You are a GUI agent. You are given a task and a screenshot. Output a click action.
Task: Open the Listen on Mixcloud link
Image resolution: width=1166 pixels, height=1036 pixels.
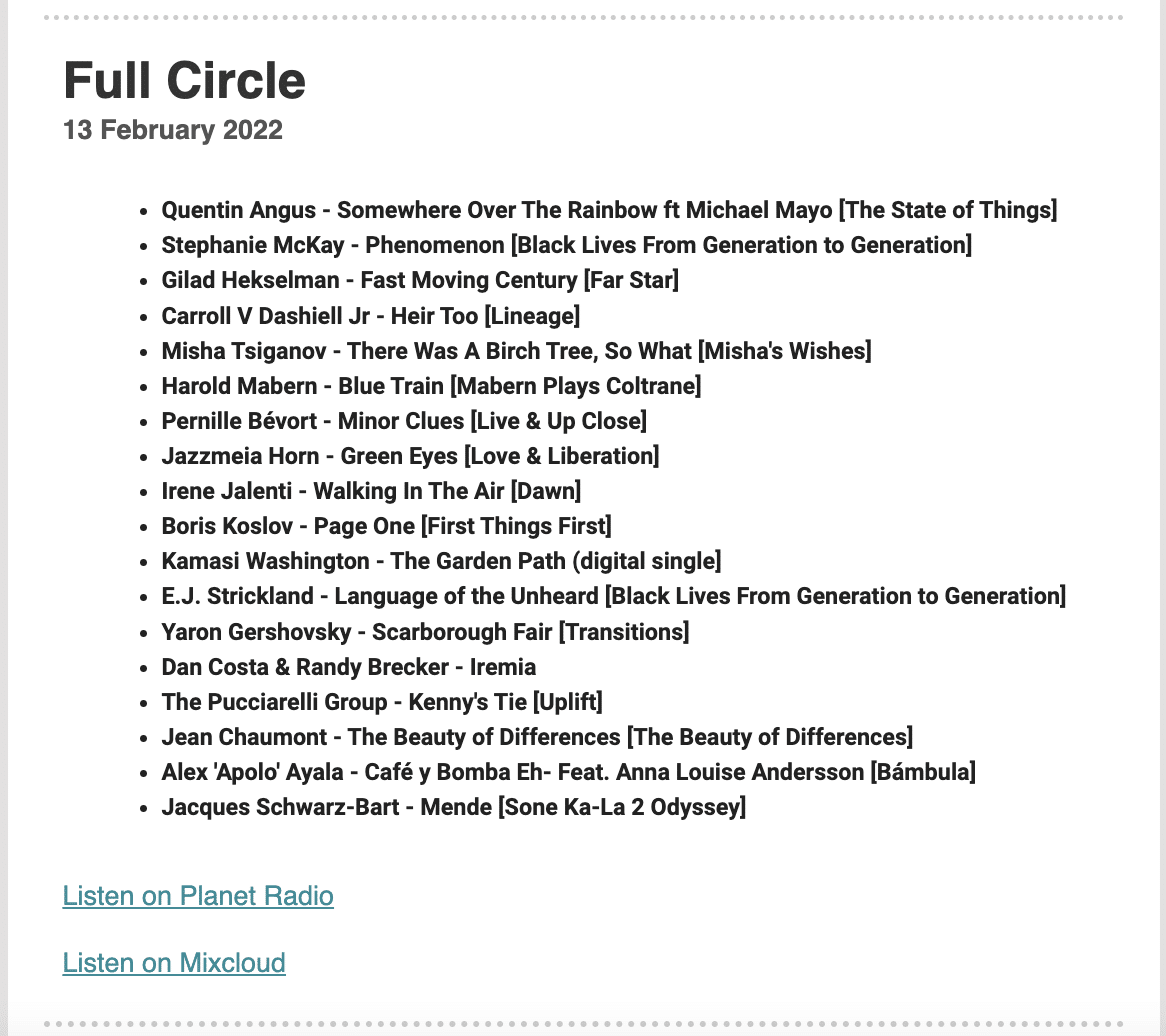pyautogui.click(x=174, y=962)
